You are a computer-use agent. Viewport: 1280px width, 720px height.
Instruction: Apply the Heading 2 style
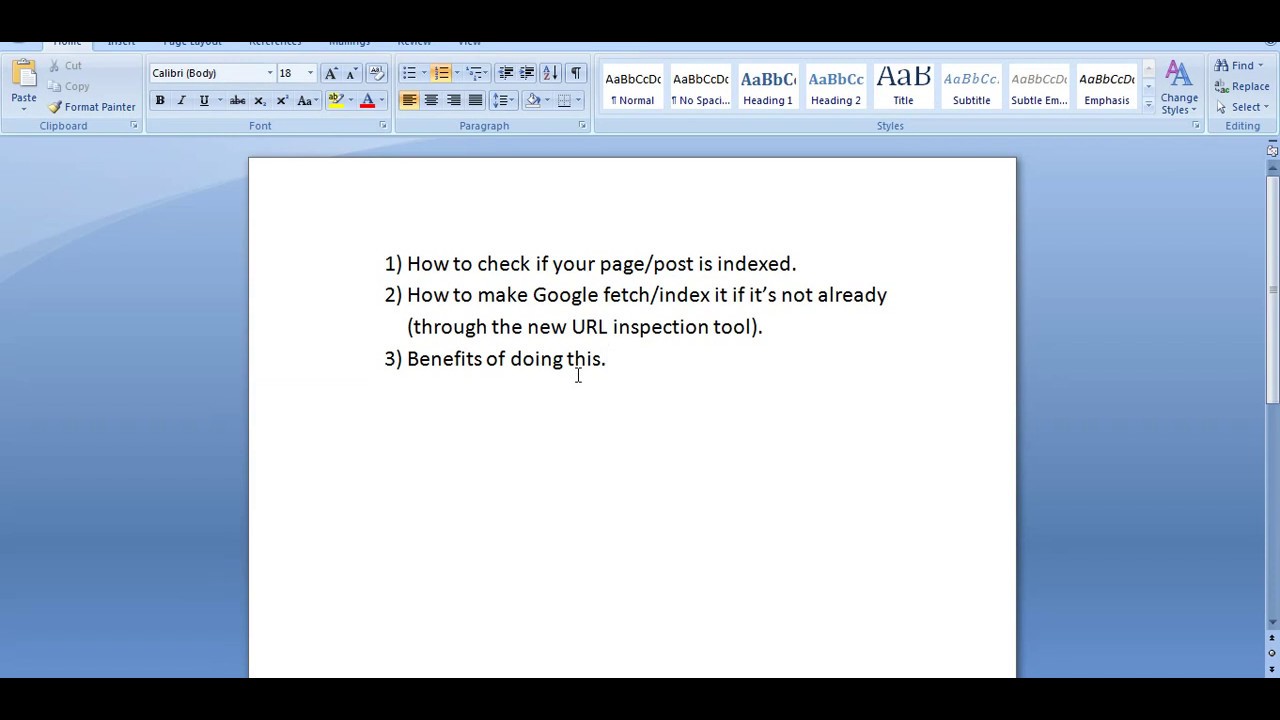coord(836,87)
